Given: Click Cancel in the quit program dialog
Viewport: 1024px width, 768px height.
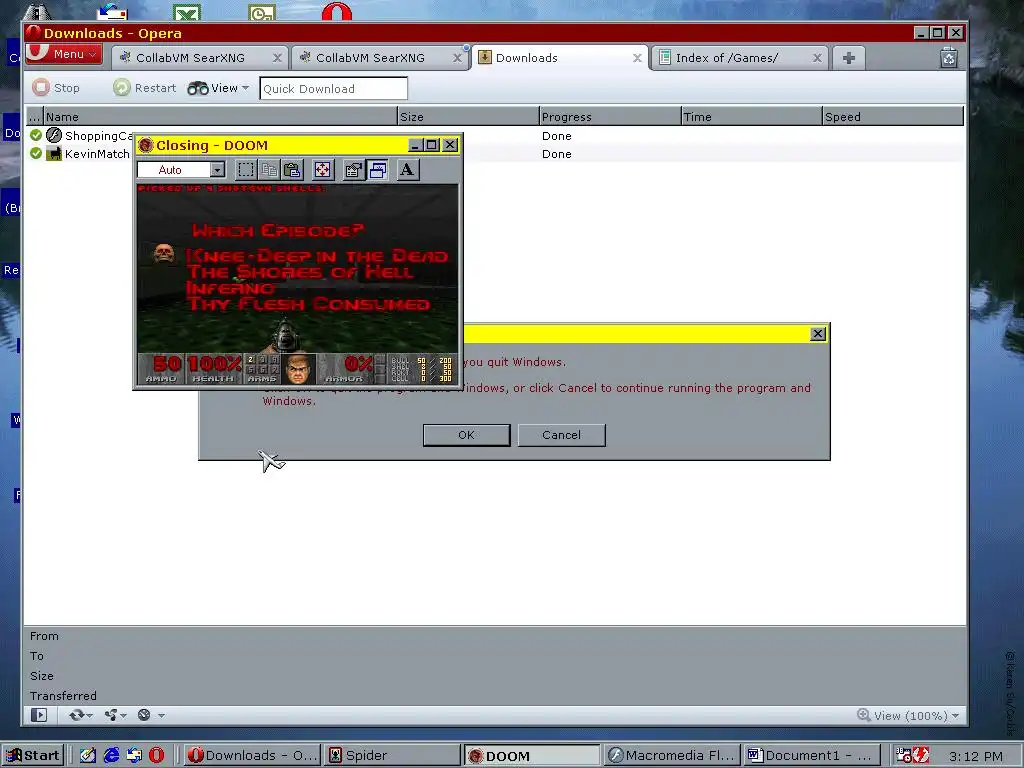Looking at the screenshot, I should [562, 435].
